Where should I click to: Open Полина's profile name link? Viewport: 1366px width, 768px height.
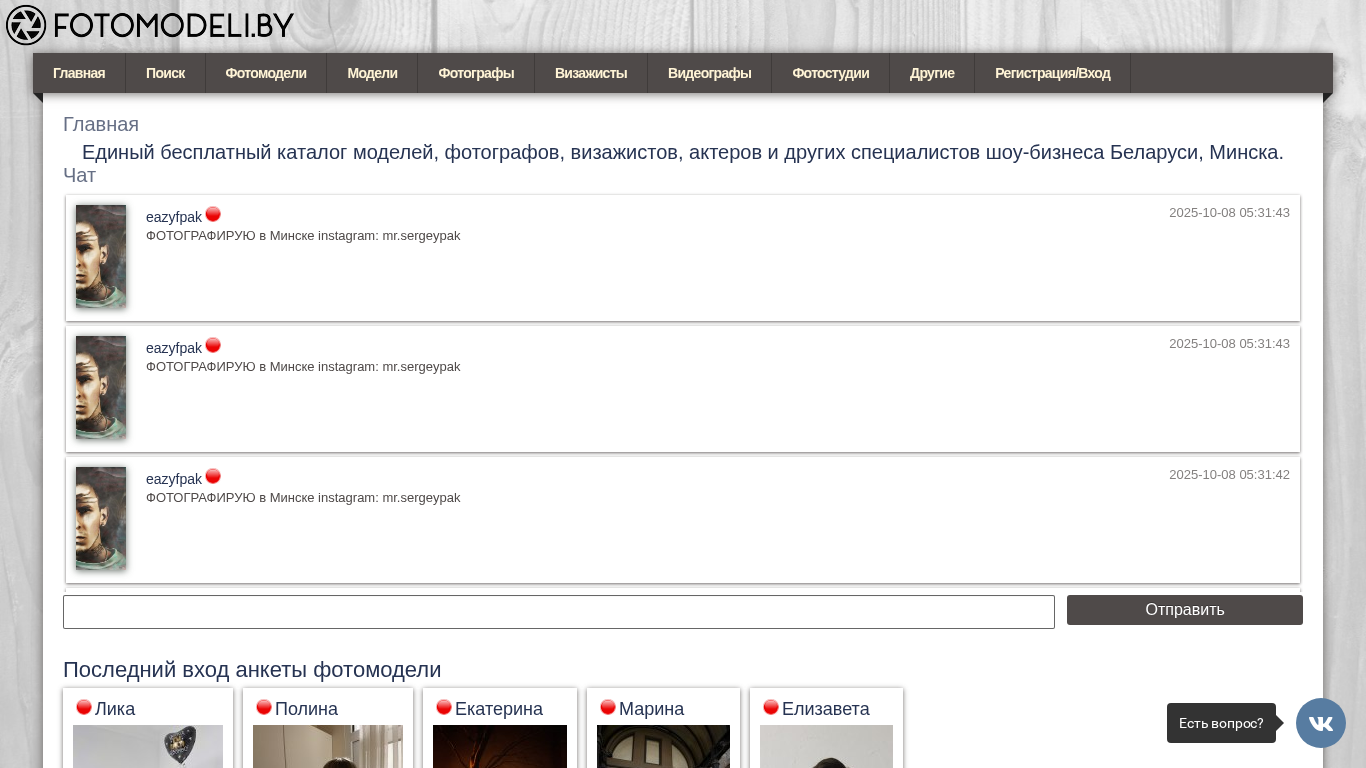click(306, 709)
